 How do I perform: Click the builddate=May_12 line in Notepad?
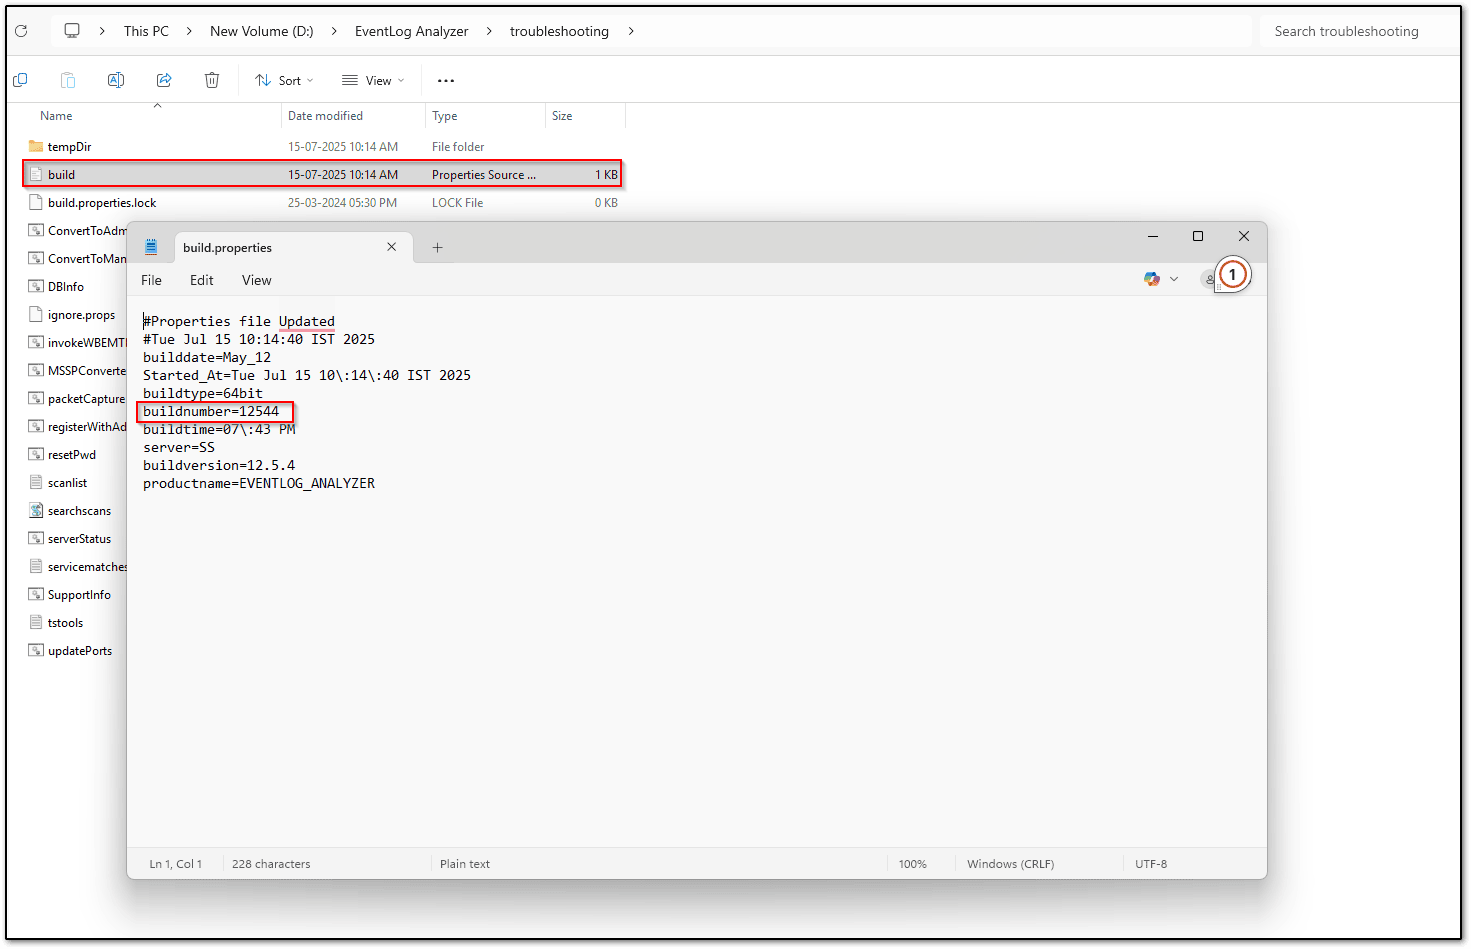[x=207, y=357]
